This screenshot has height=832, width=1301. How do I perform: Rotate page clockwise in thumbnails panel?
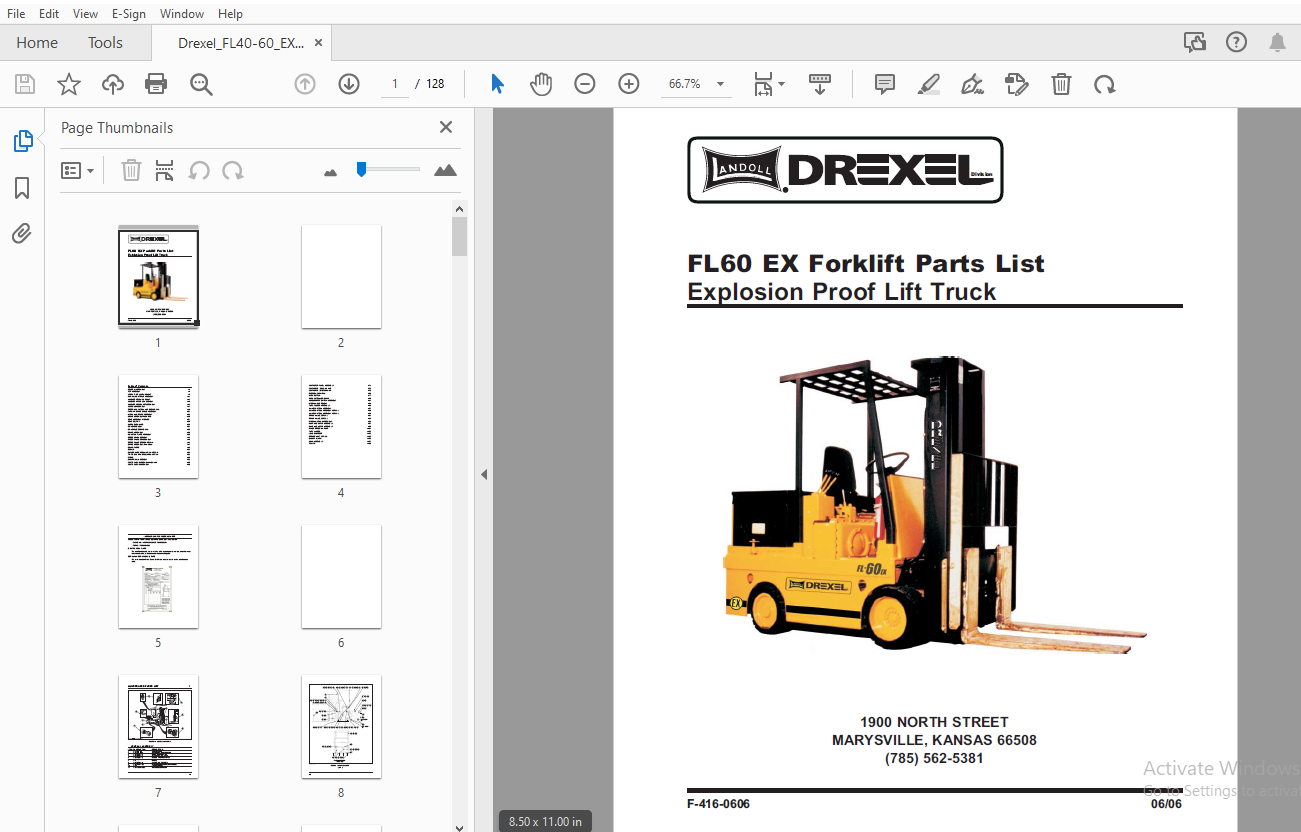(x=233, y=170)
